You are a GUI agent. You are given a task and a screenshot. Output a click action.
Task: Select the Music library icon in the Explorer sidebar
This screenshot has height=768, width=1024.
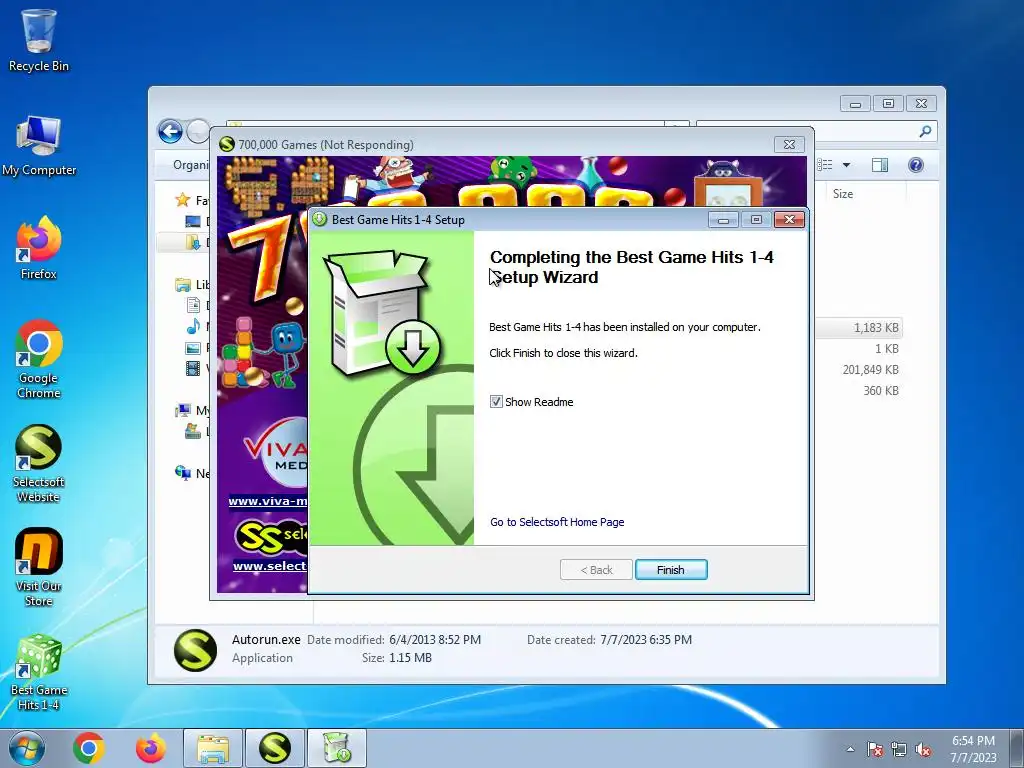(193, 326)
